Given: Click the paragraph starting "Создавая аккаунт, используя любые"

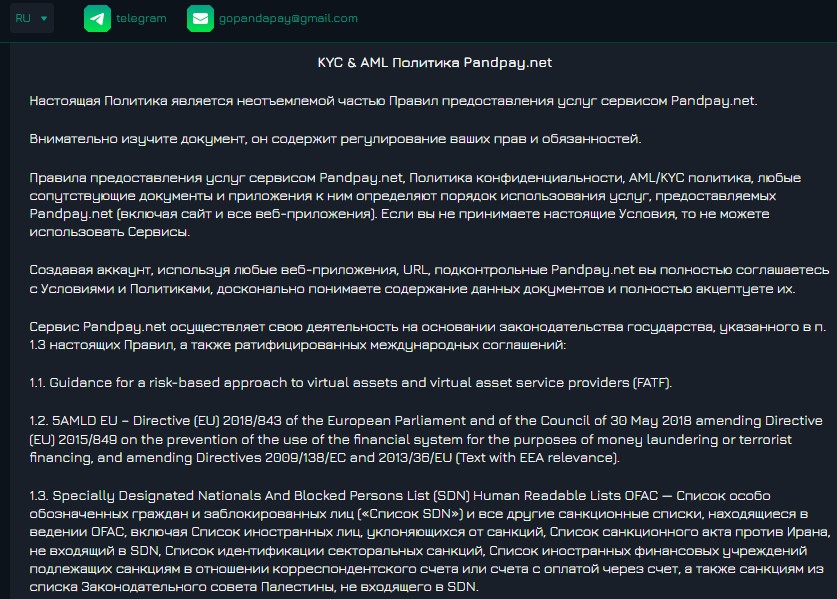Looking at the screenshot, I should (429, 279).
